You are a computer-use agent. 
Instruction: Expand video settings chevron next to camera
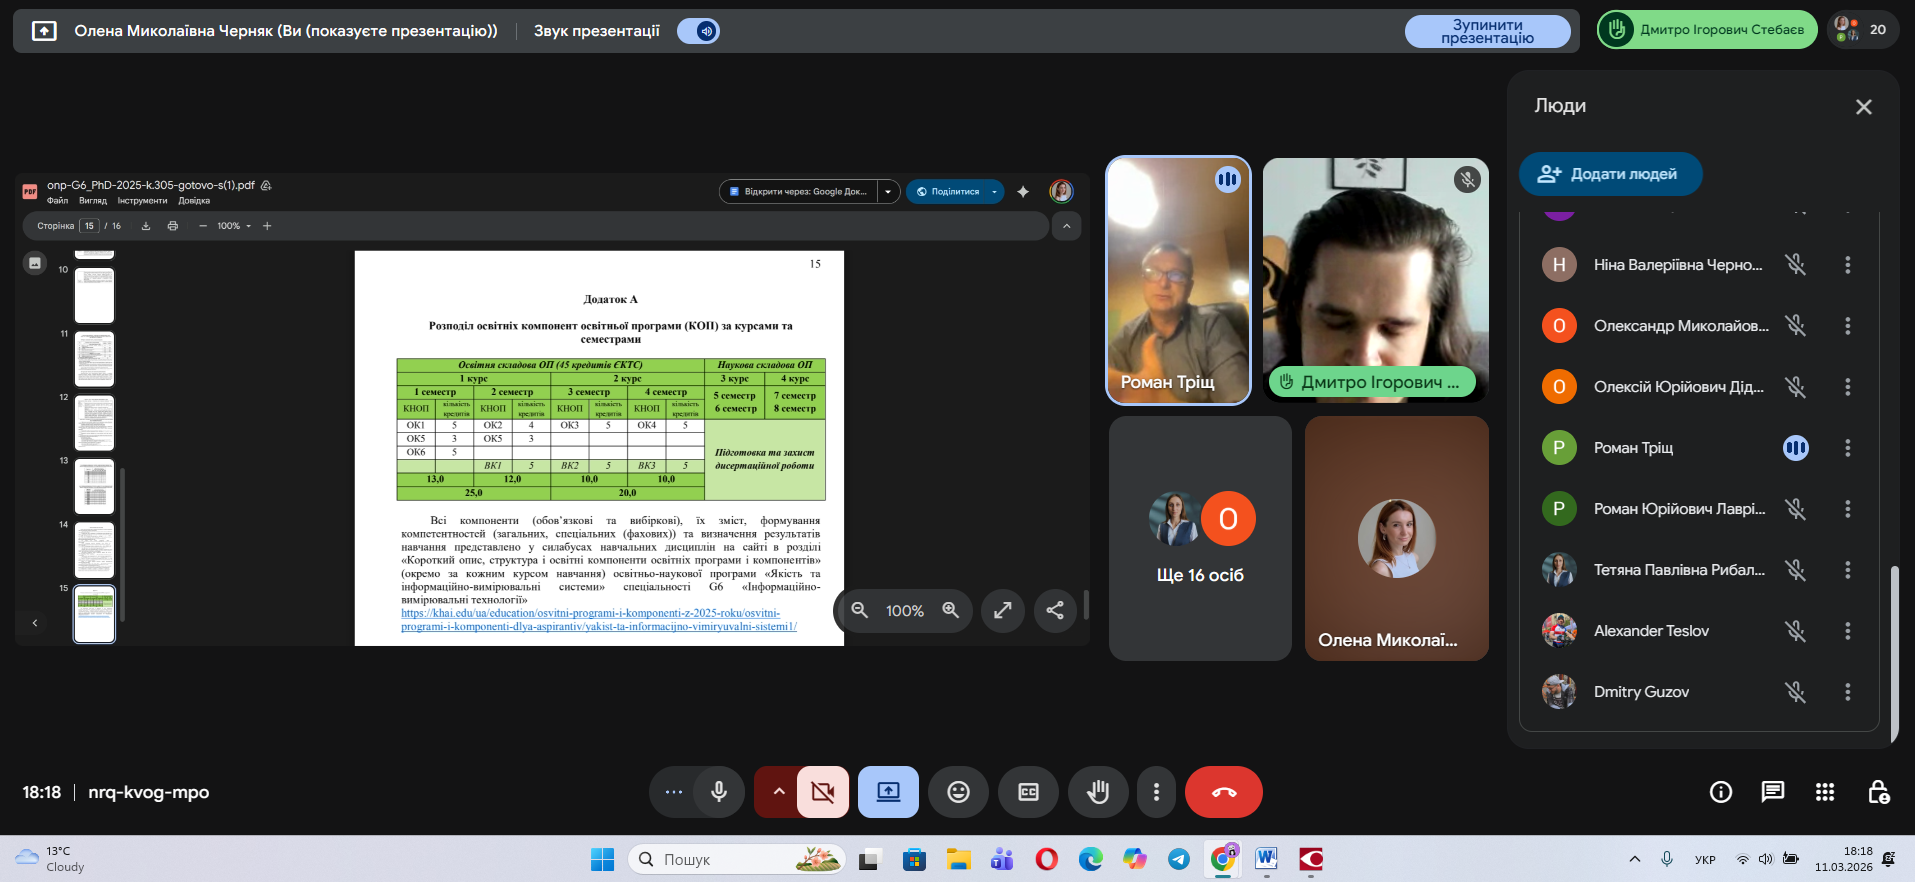pos(778,792)
